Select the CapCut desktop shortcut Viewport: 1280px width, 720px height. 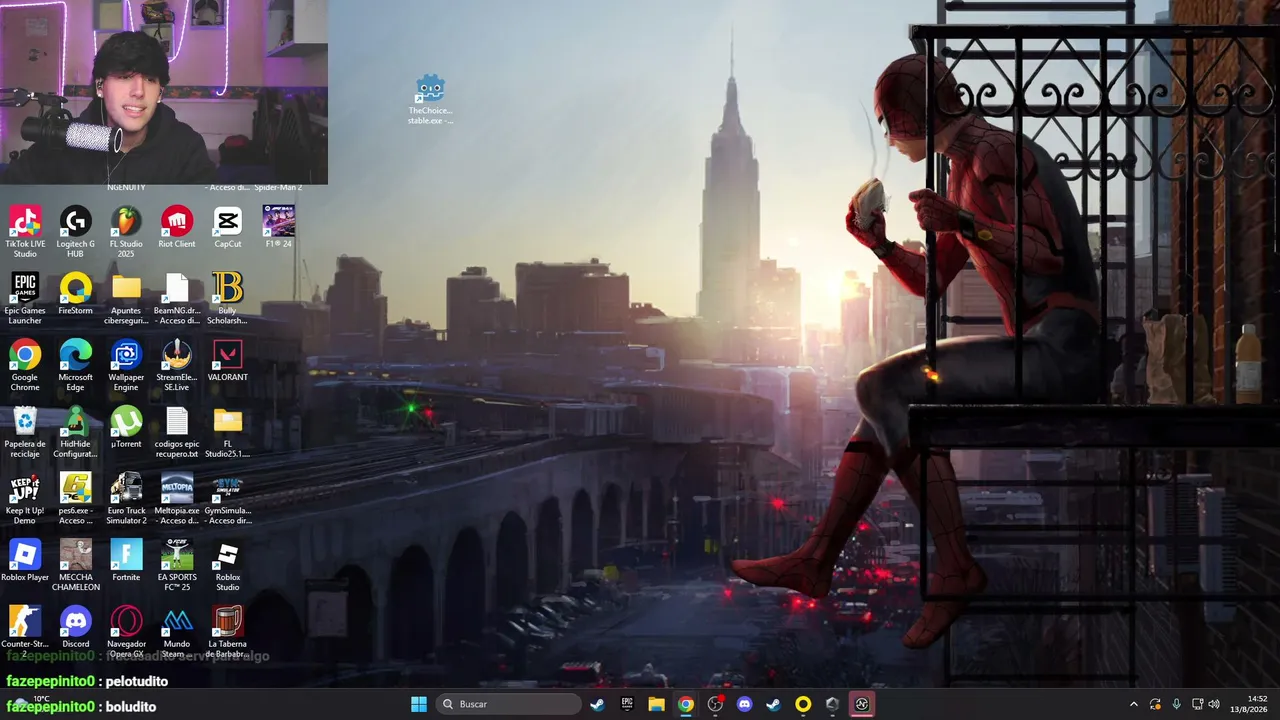[x=228, y=227]
